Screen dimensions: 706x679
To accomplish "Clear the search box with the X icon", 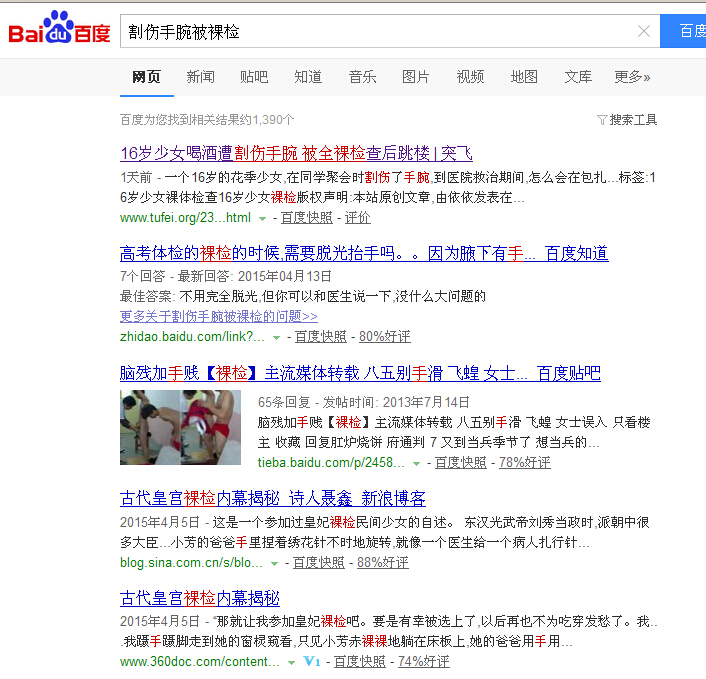I will [x=644, y=31].
